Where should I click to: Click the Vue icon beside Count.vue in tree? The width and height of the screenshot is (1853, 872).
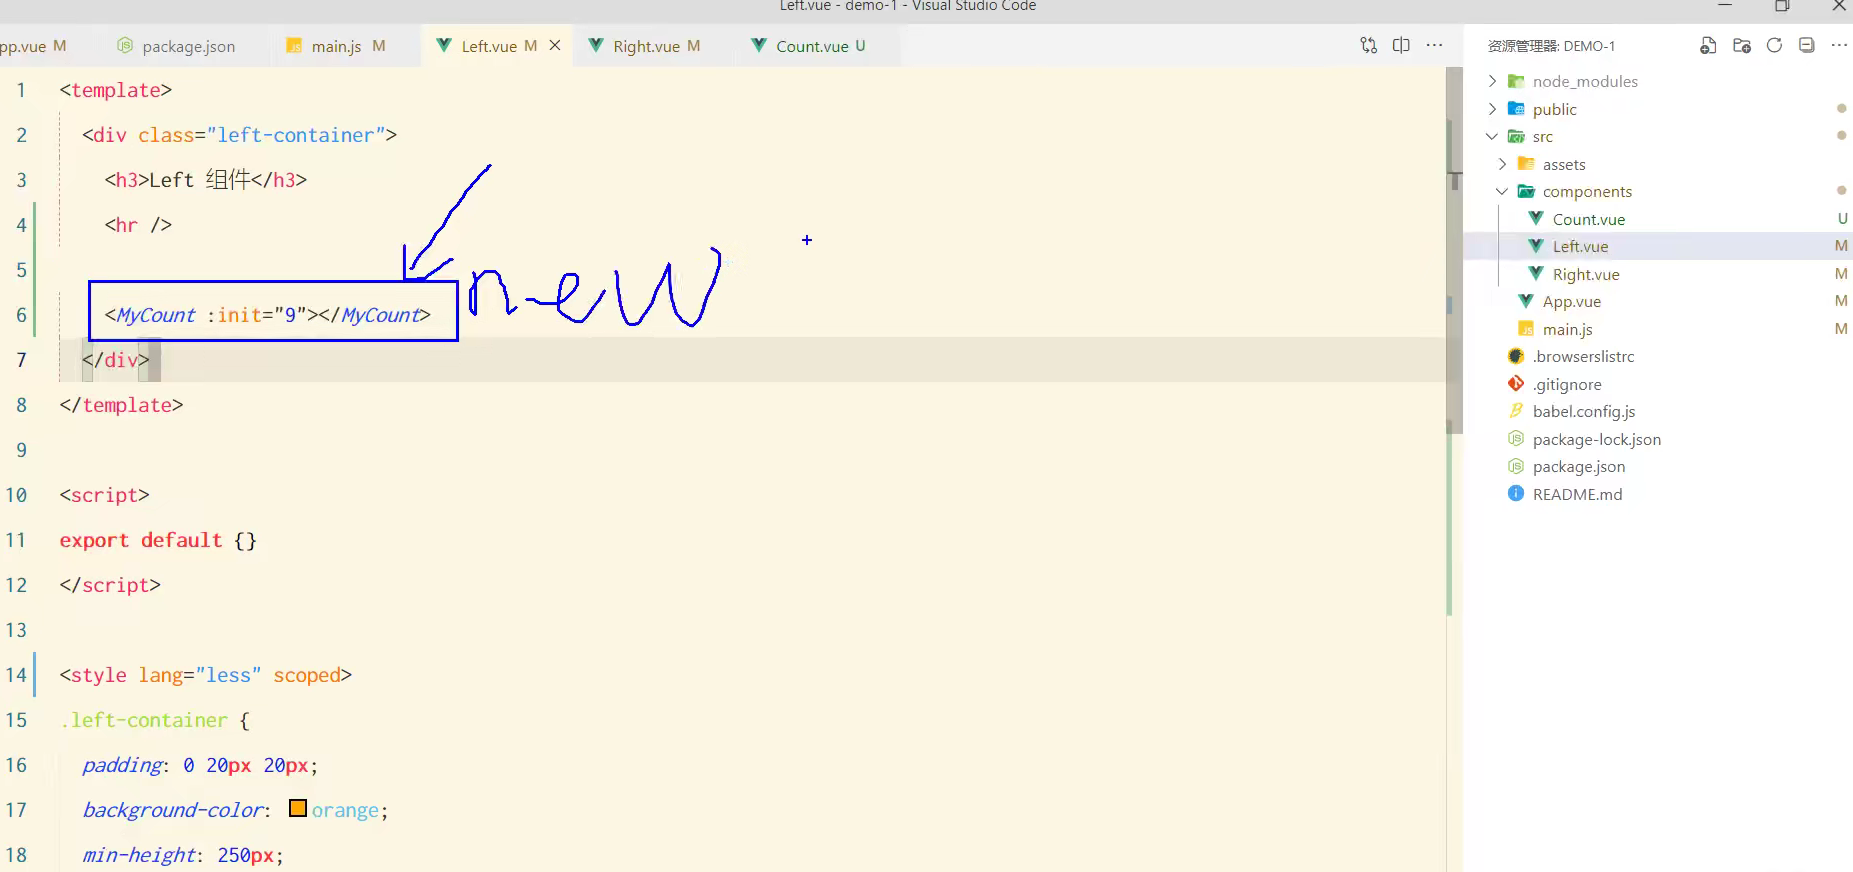click(x=1536, y=218)
